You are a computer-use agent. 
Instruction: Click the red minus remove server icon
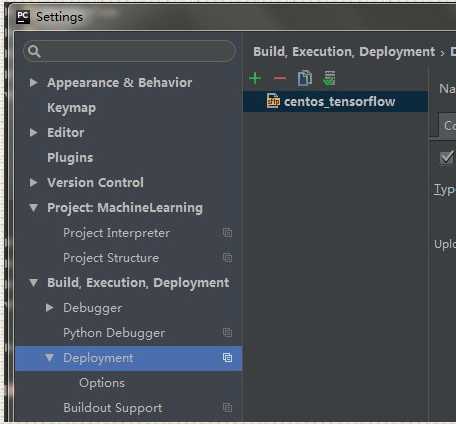[x=280, y=78]
